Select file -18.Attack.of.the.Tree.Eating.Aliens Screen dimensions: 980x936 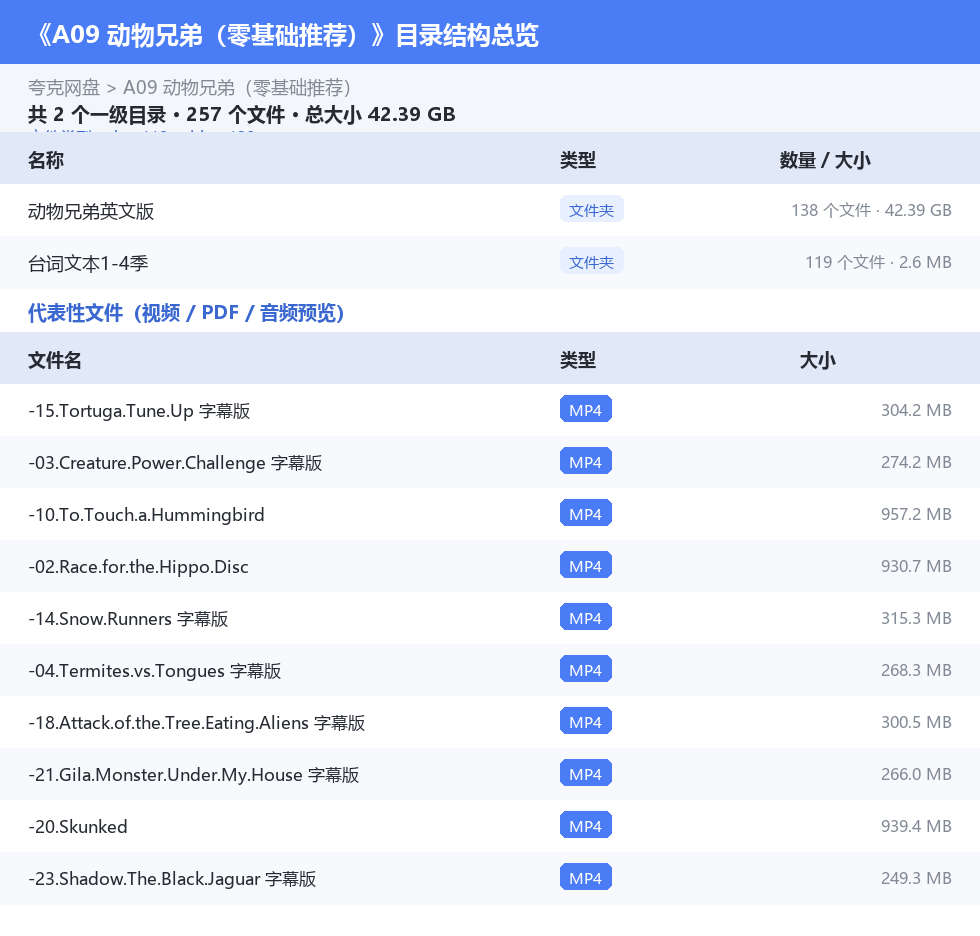pyautogui.click(x=196, y=722)
